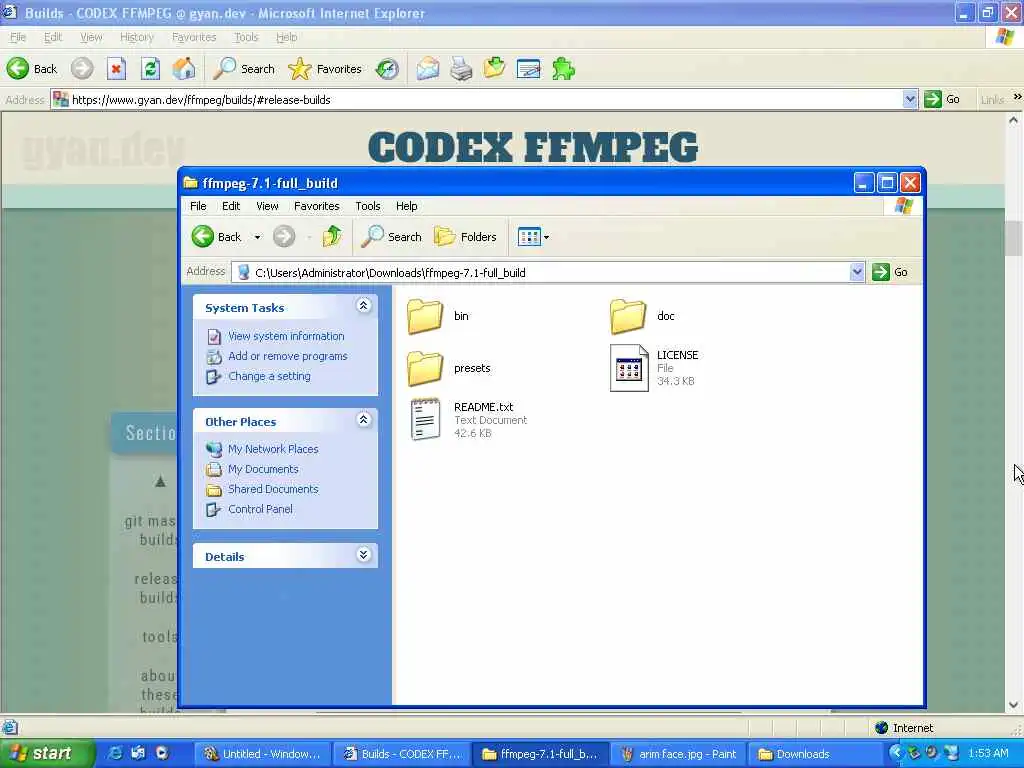Switch to Untitled - Windows taskbar button
The image size is (1024, 768).
263,754
